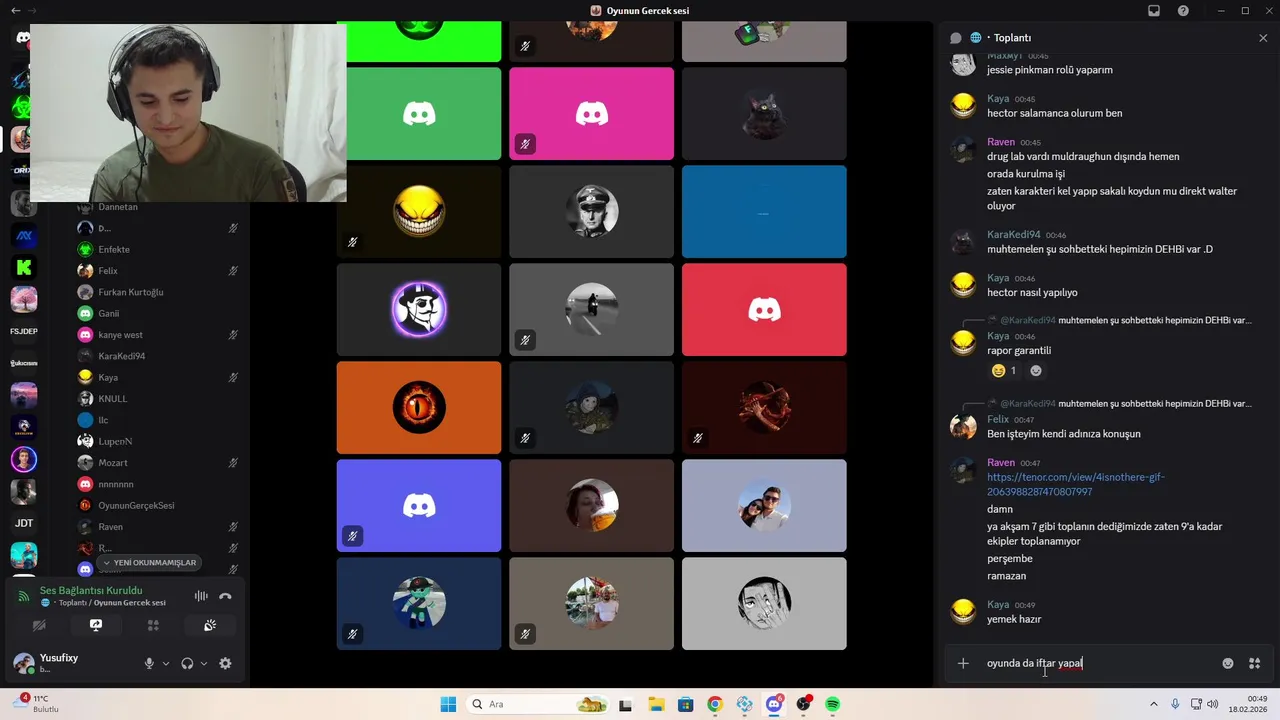Disconnect from the voice call

225,596
